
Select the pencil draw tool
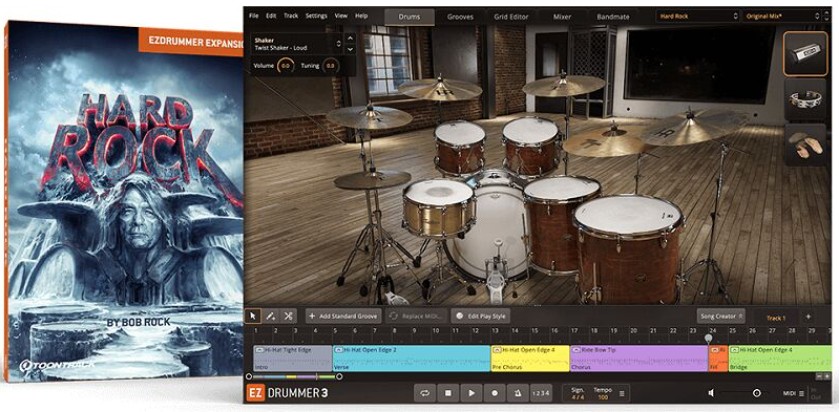pyautogui.click(x=271, y=316)
